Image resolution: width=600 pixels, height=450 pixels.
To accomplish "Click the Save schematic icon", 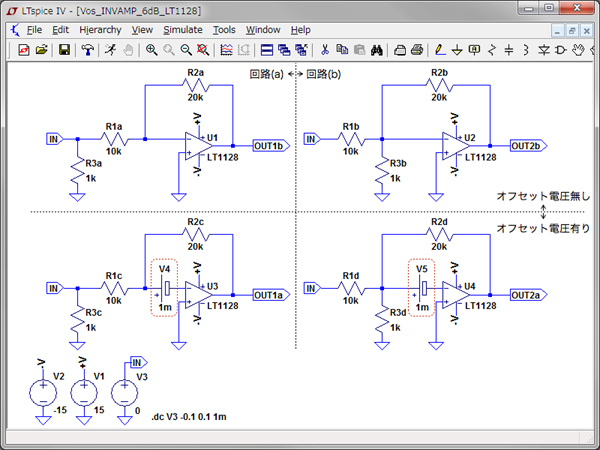I will [x=63, y=49].
